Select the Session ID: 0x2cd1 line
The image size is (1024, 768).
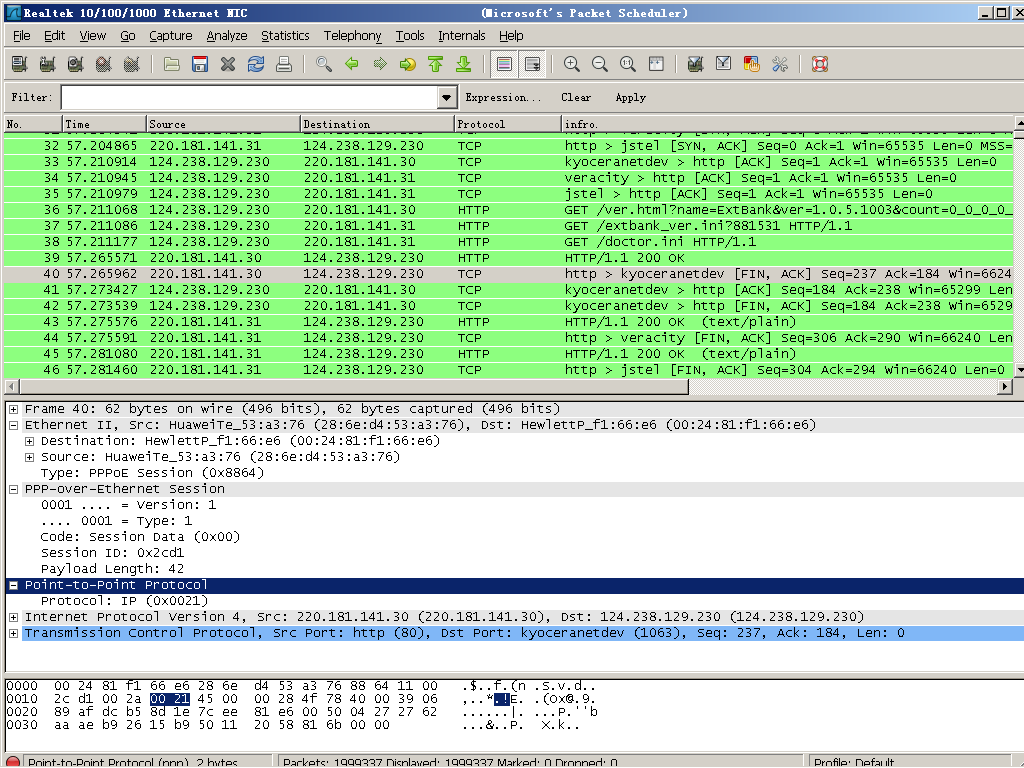pos(112,553)
